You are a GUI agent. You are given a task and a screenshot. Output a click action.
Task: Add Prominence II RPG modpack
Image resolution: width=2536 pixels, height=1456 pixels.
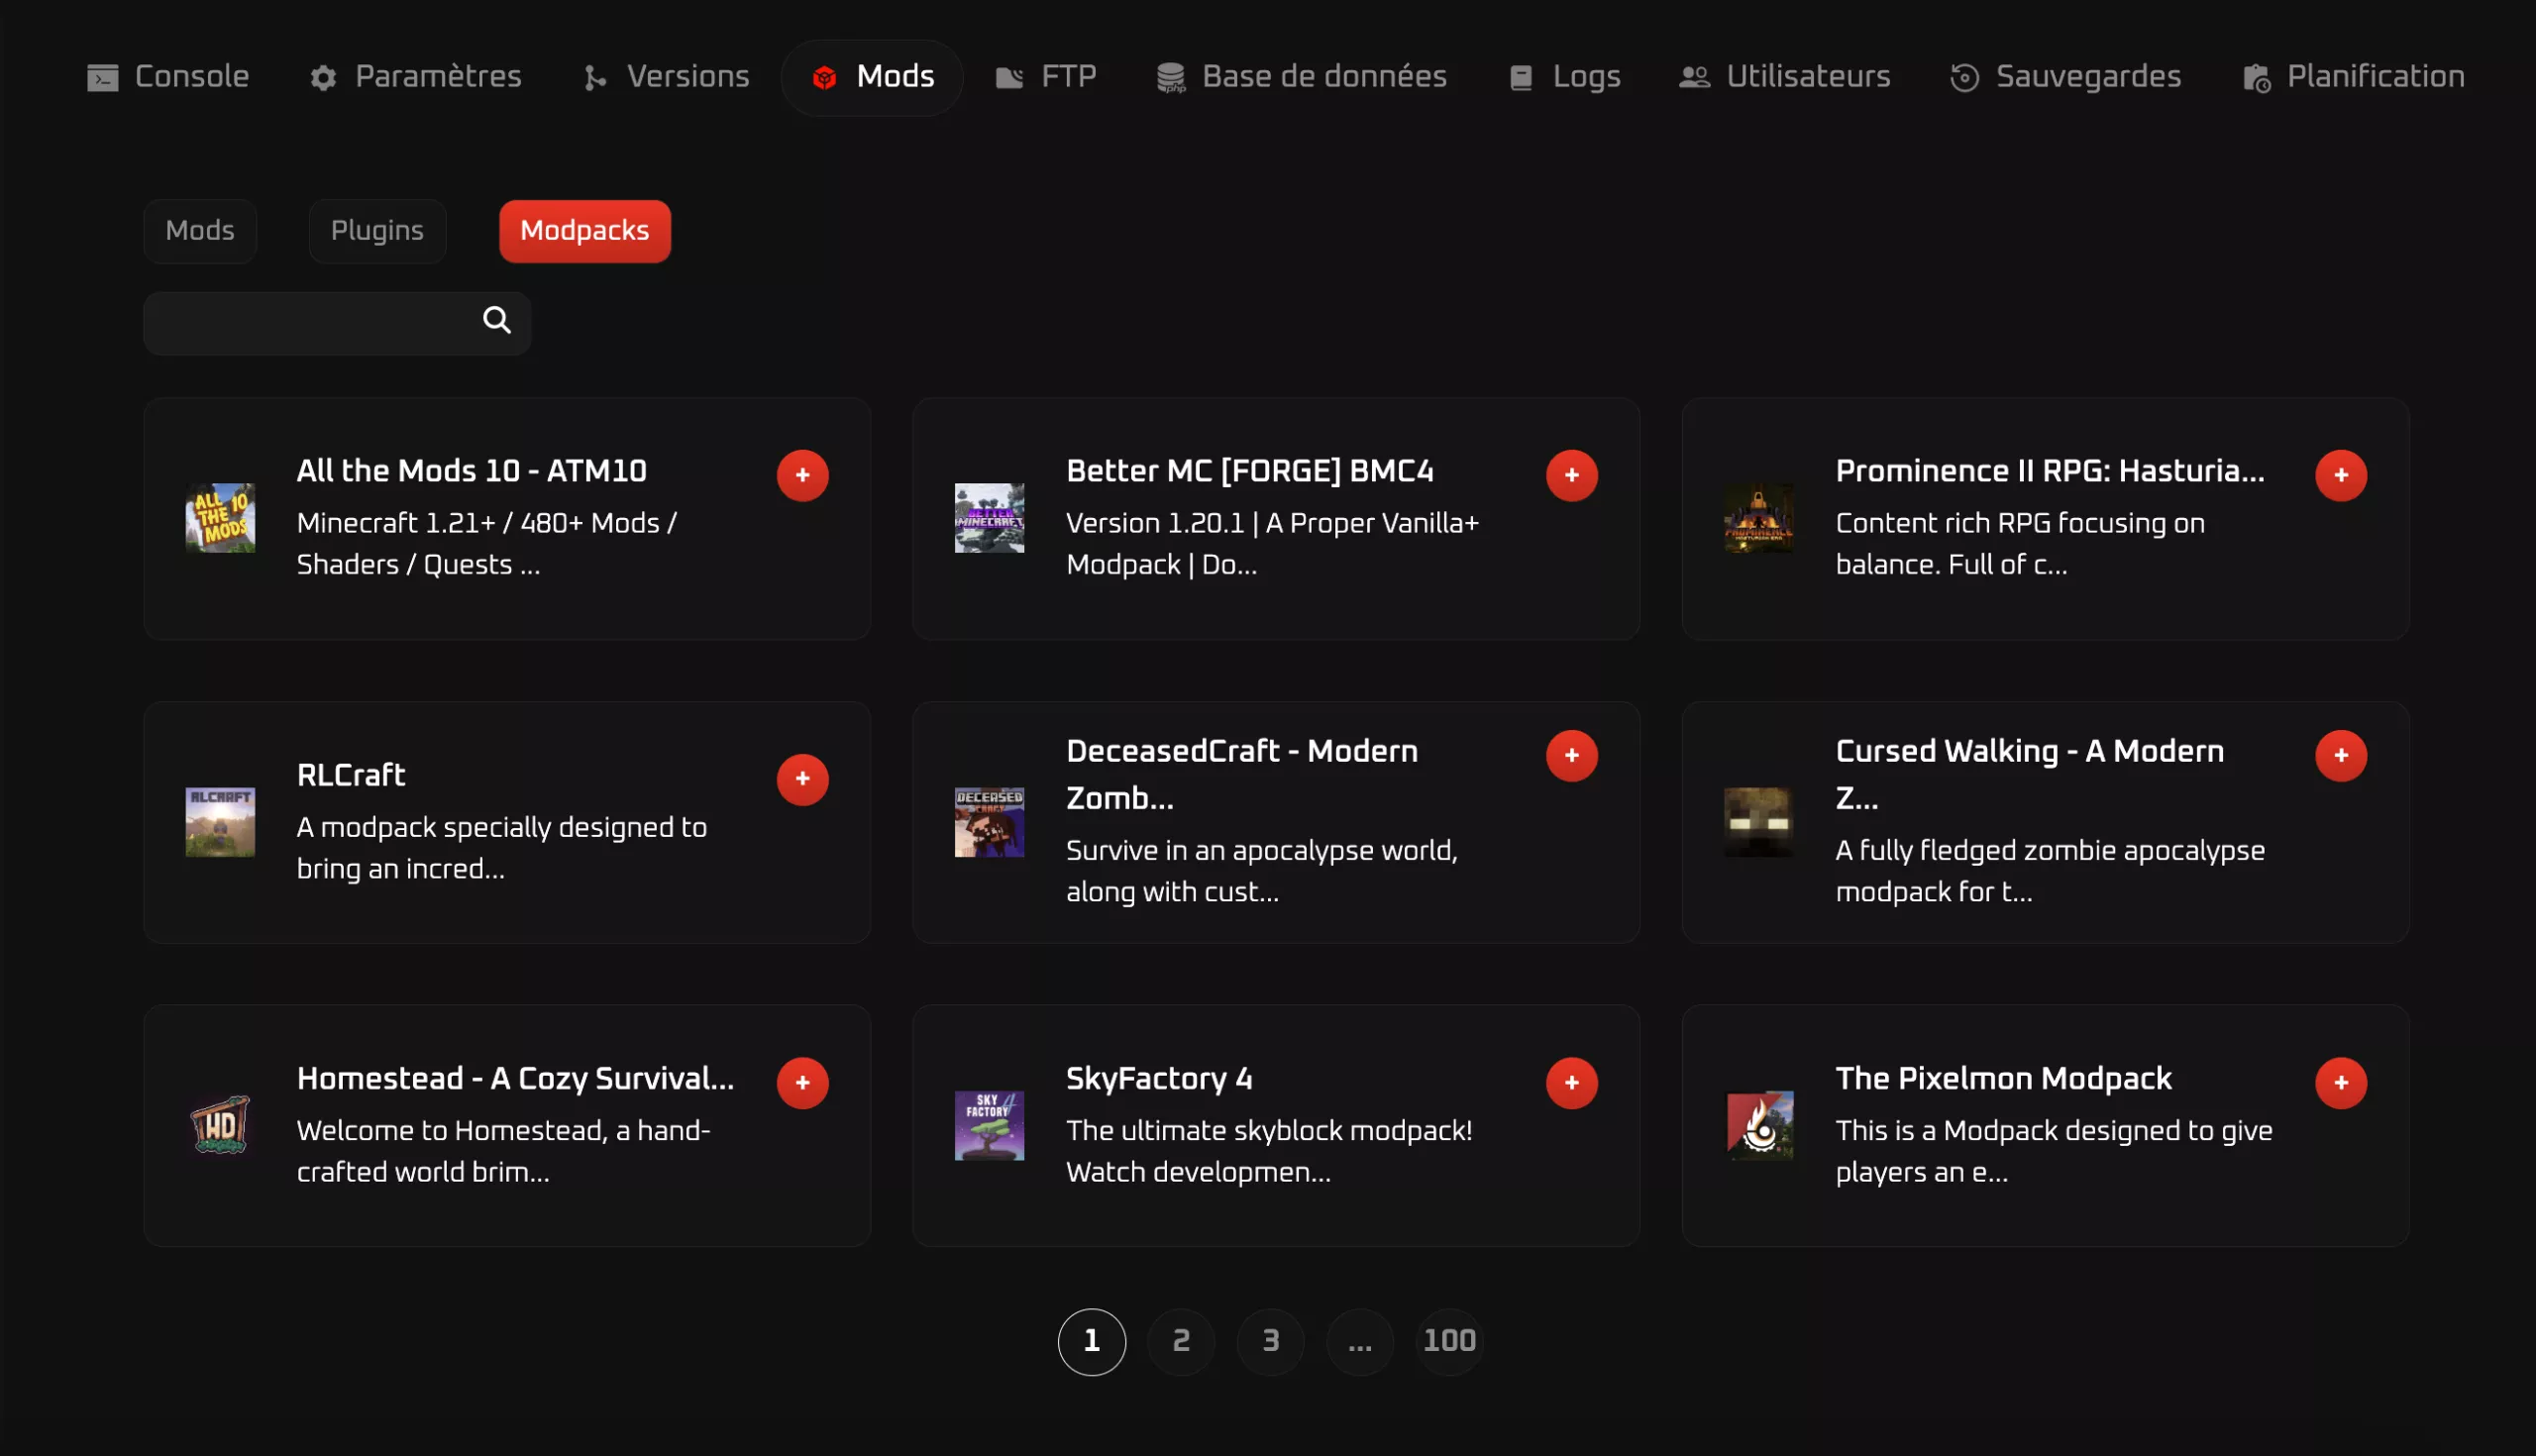click(x=2341, y=475)
